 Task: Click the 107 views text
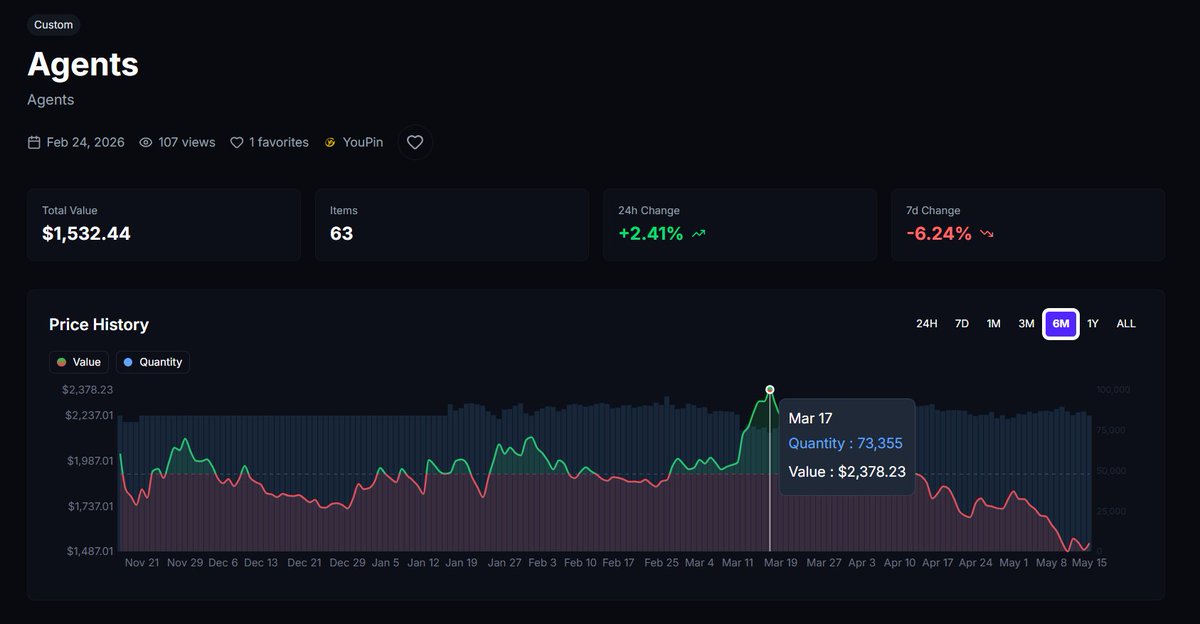[187, 142]
